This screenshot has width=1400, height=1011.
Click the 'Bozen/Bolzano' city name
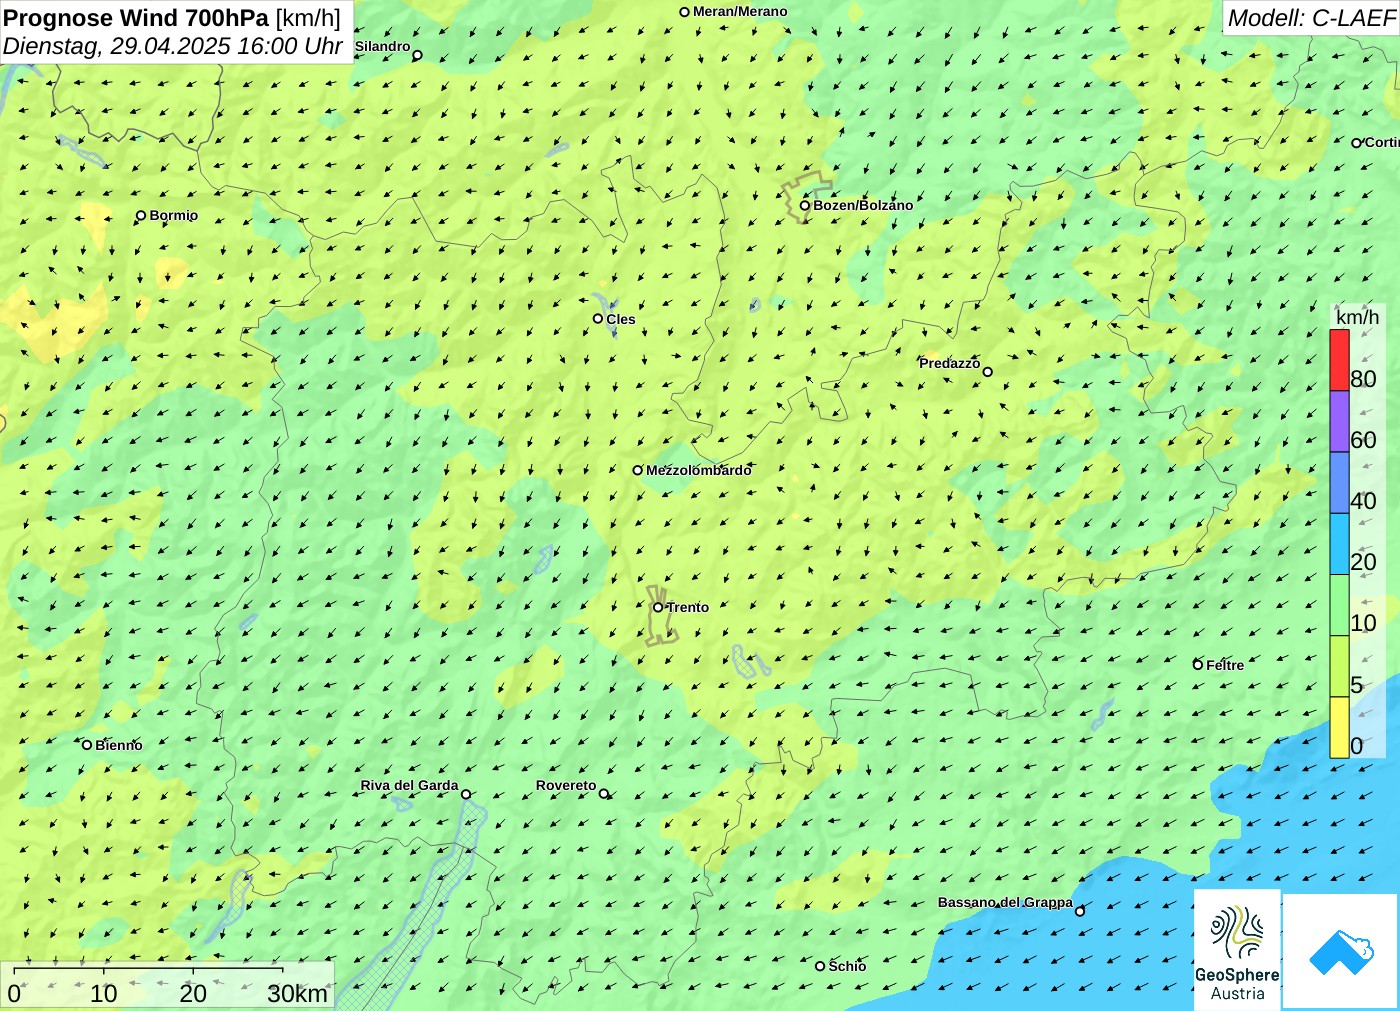pyautogui.click(x=863, y=205)
